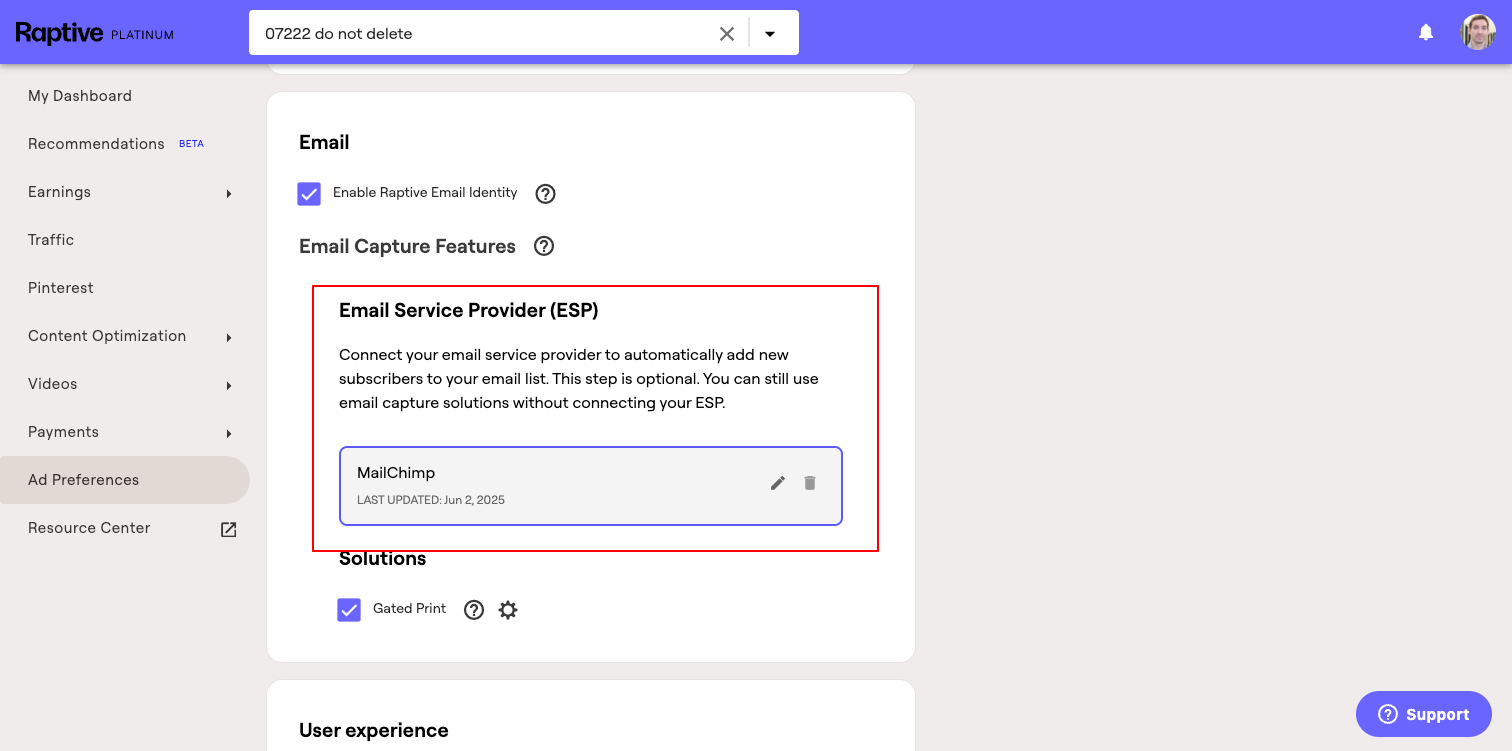1512x751 pixels.
Task: Select the MailChimp provider card
Action: pos(591,486)
